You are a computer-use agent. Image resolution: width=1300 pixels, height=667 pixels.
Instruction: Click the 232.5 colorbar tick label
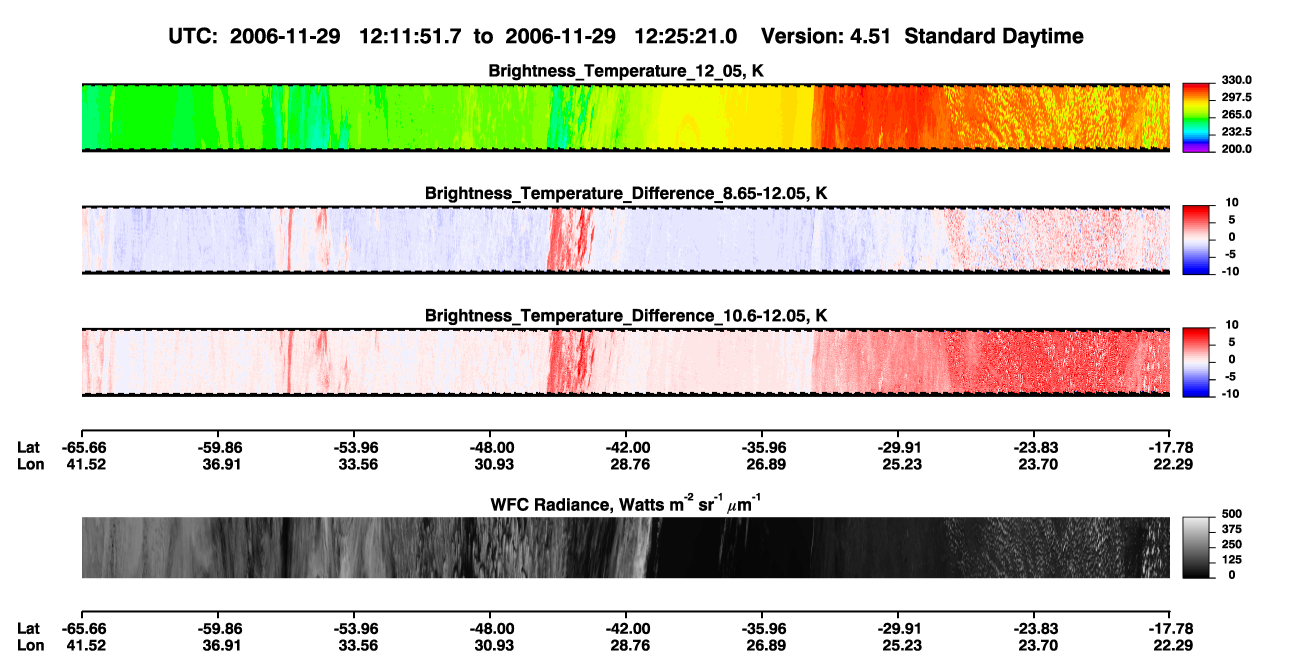pos(1236,132)
